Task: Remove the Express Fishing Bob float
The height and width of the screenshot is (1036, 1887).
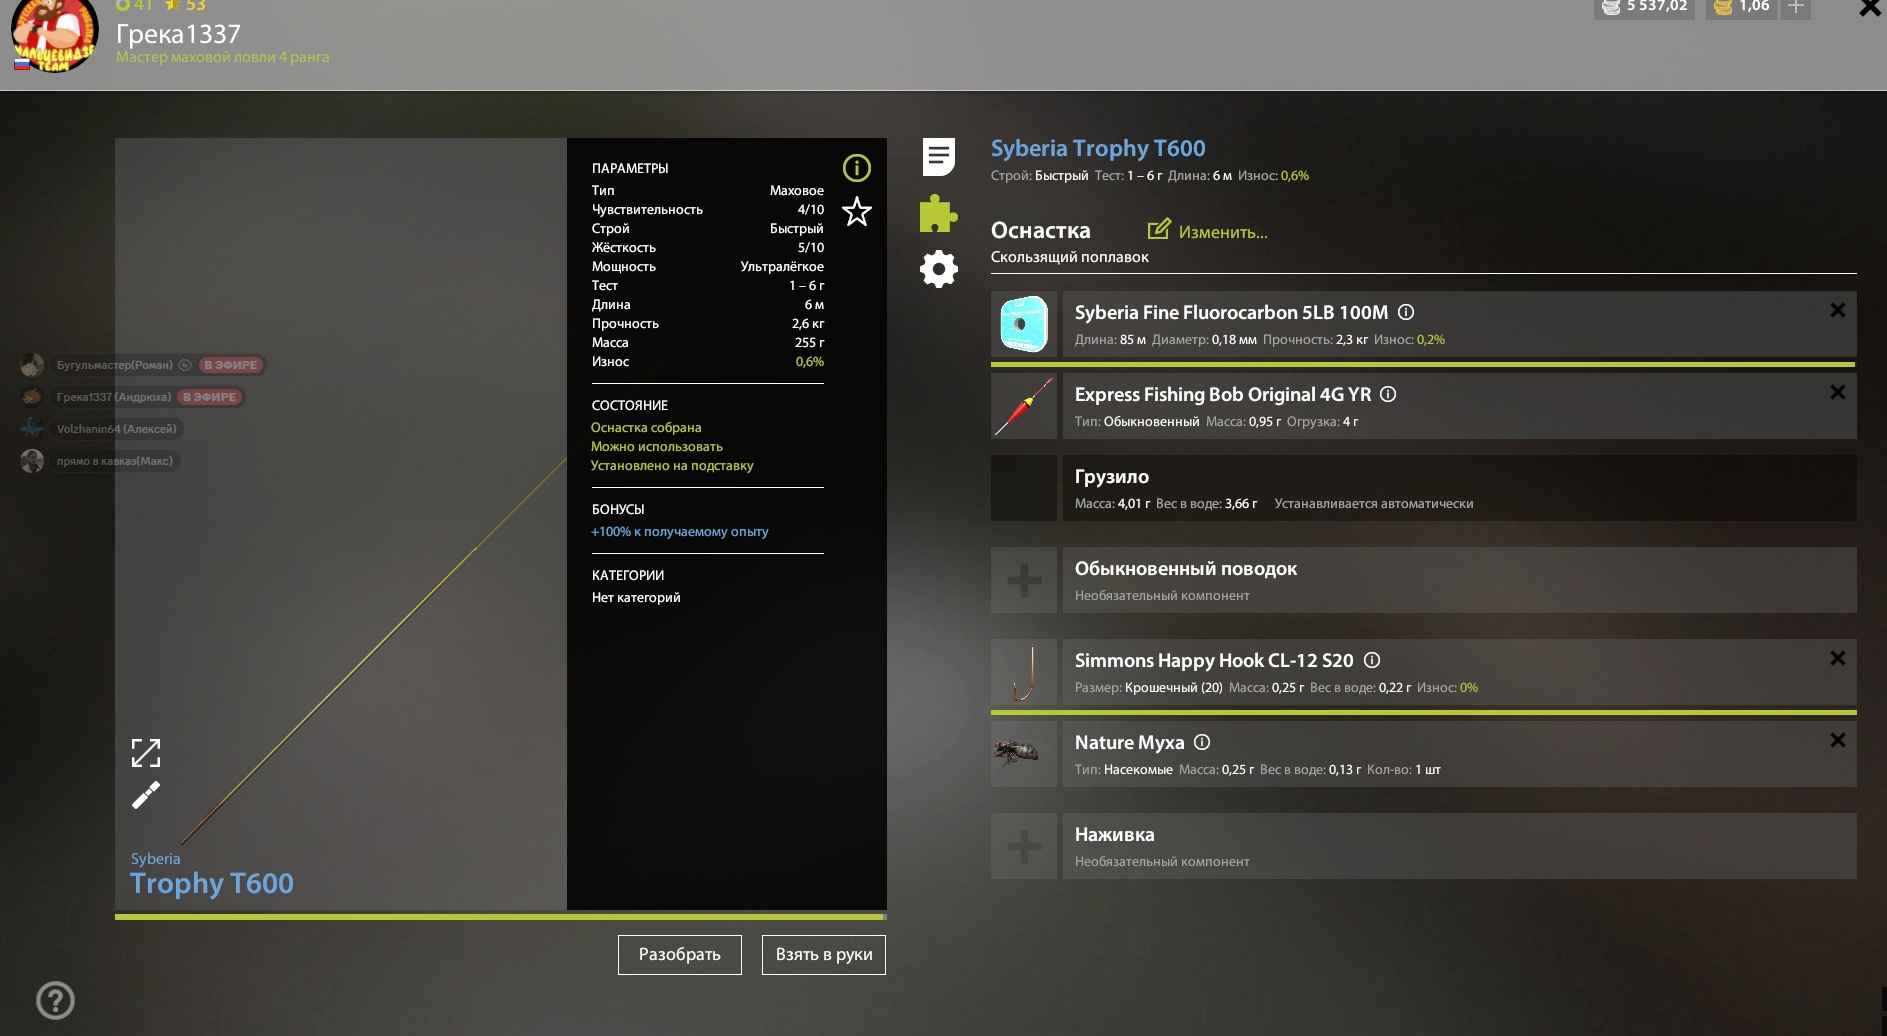Action: (x=1838, y=392)
